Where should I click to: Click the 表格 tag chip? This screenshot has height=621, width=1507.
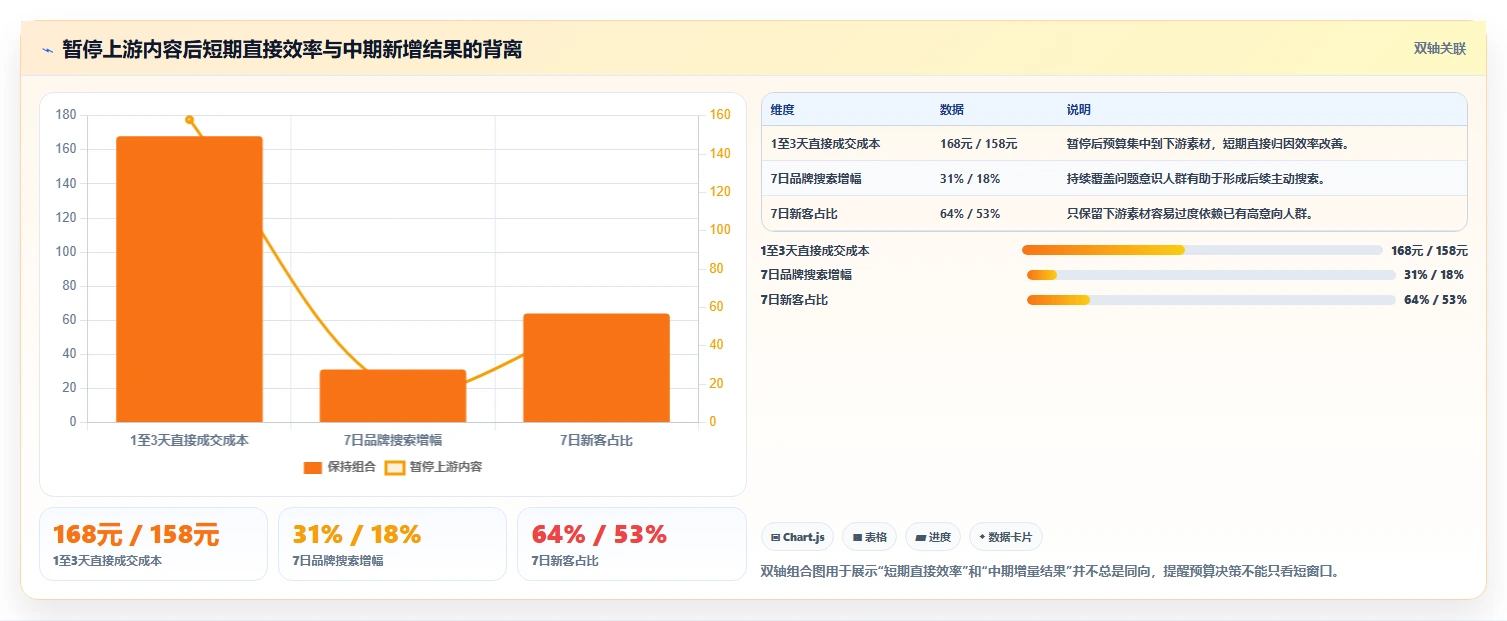(870, 537)
